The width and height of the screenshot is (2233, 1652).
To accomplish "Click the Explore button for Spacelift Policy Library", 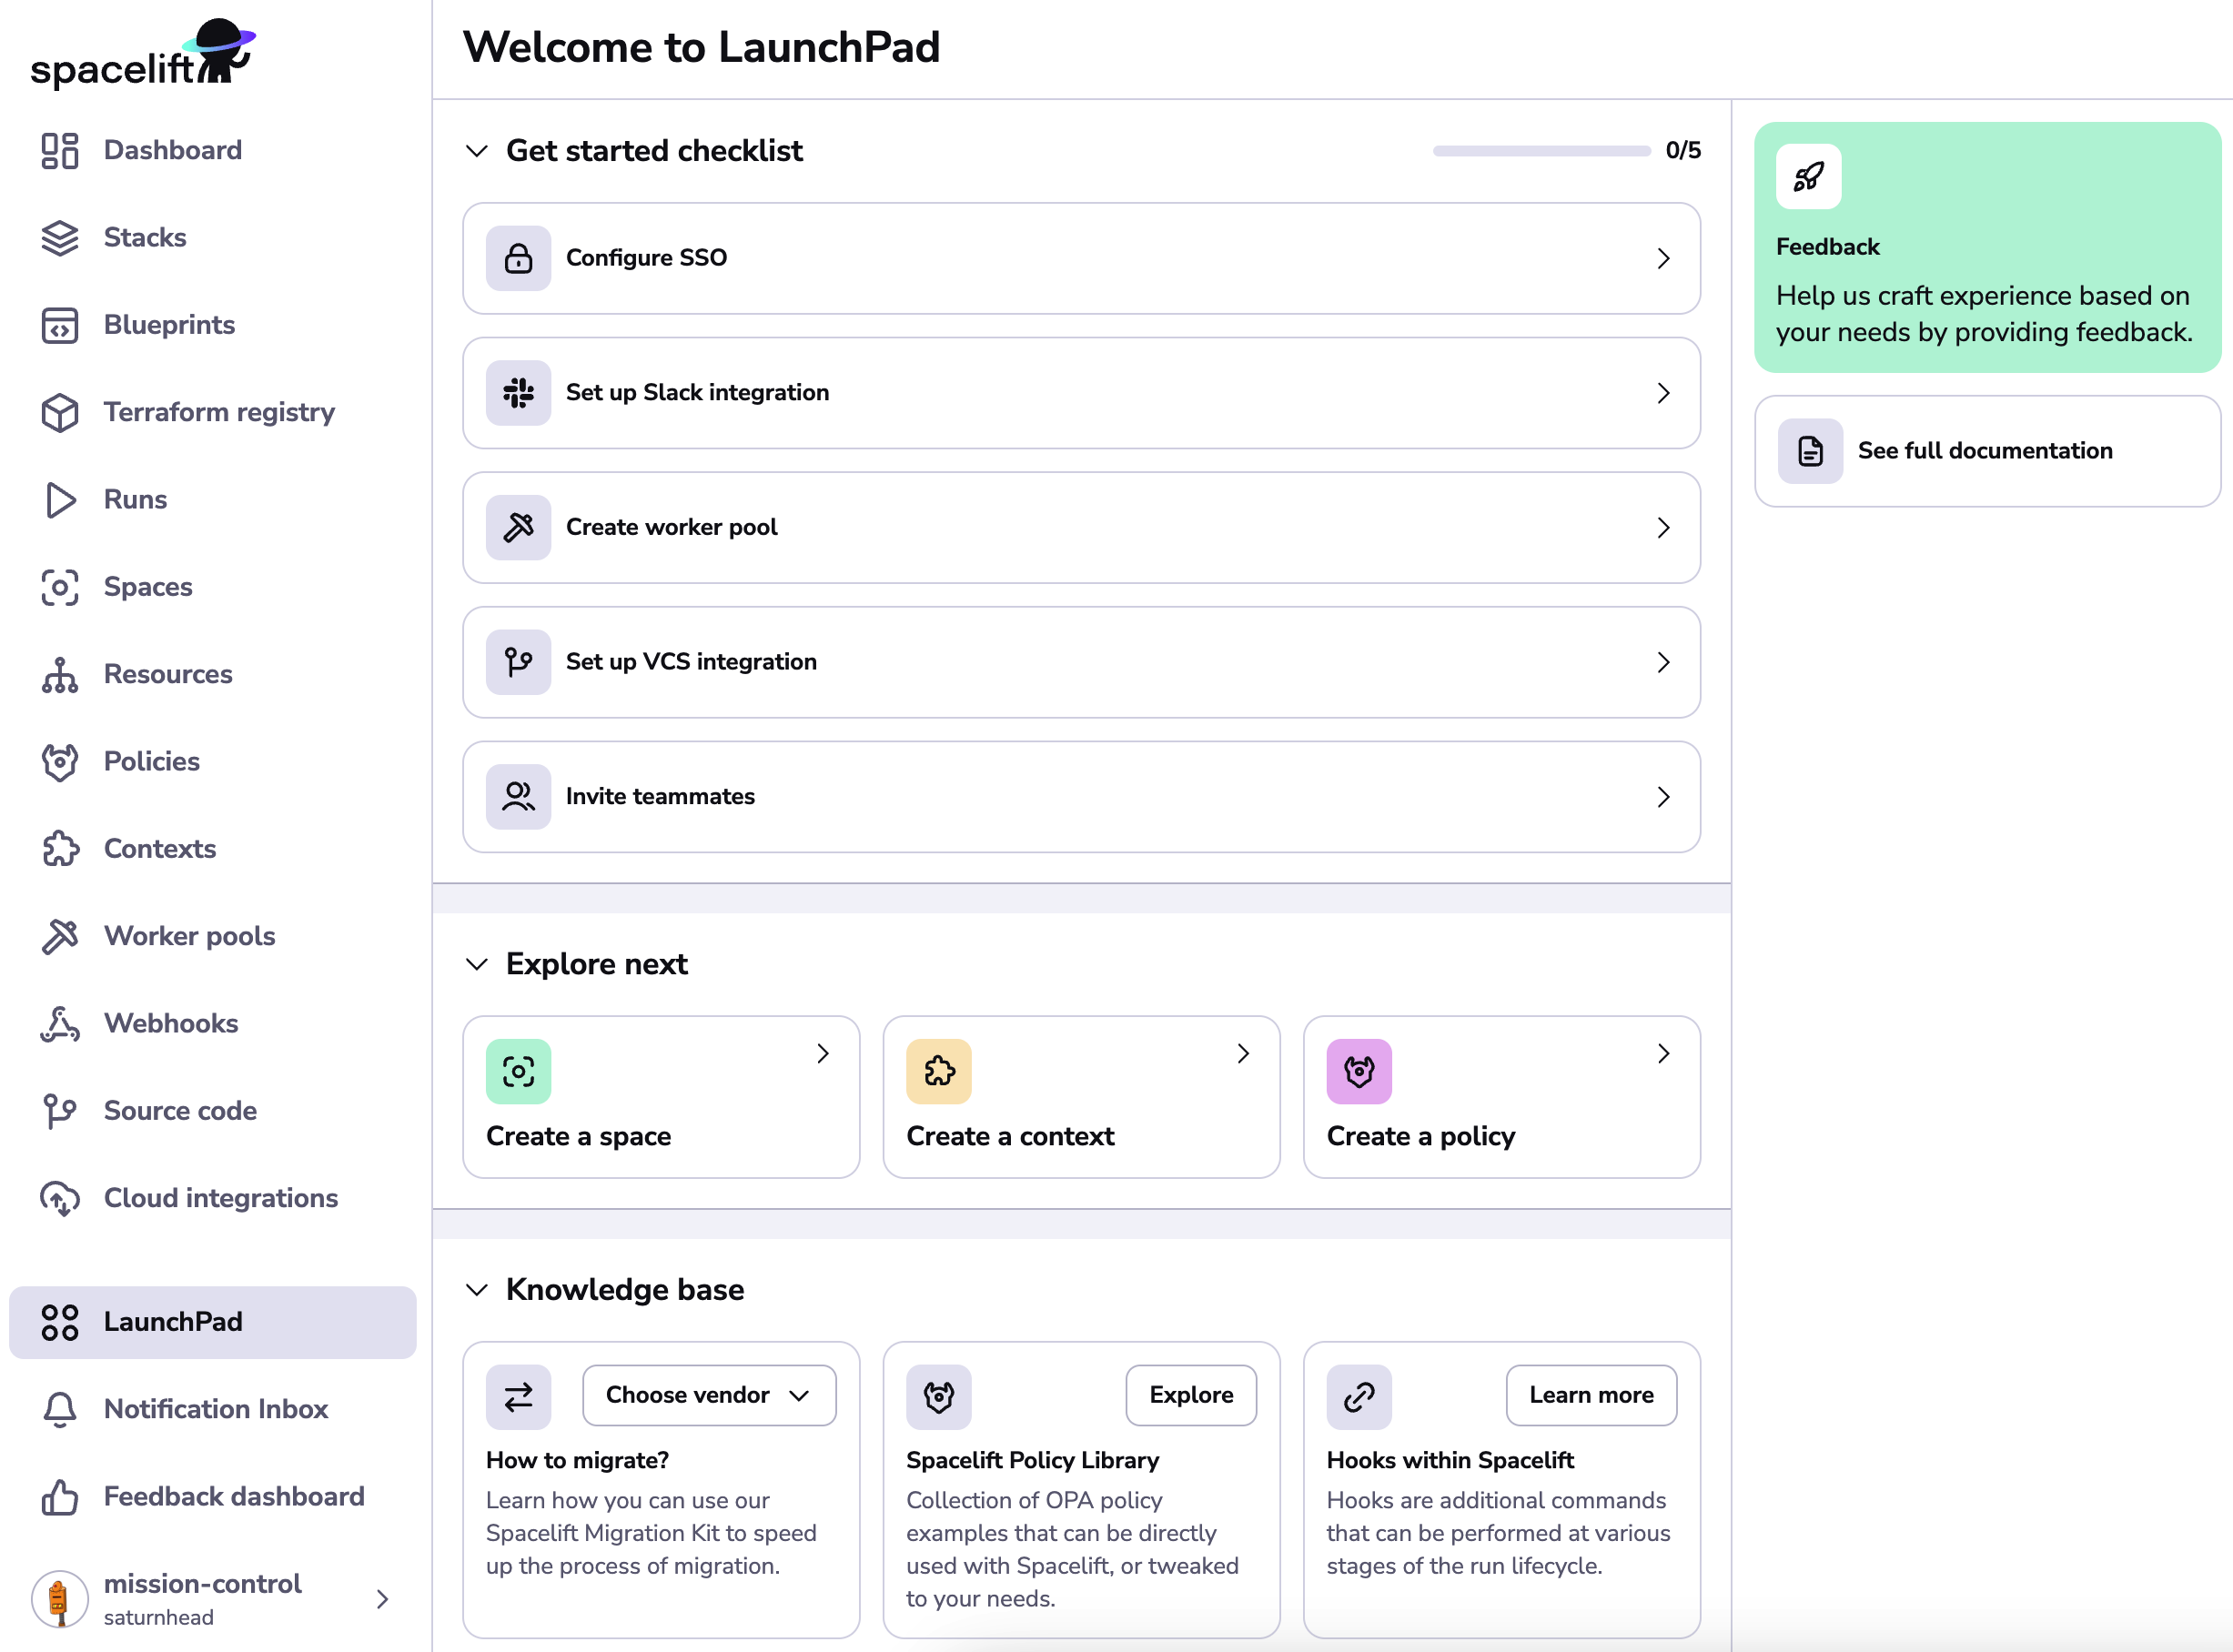I will 1190,1395.
